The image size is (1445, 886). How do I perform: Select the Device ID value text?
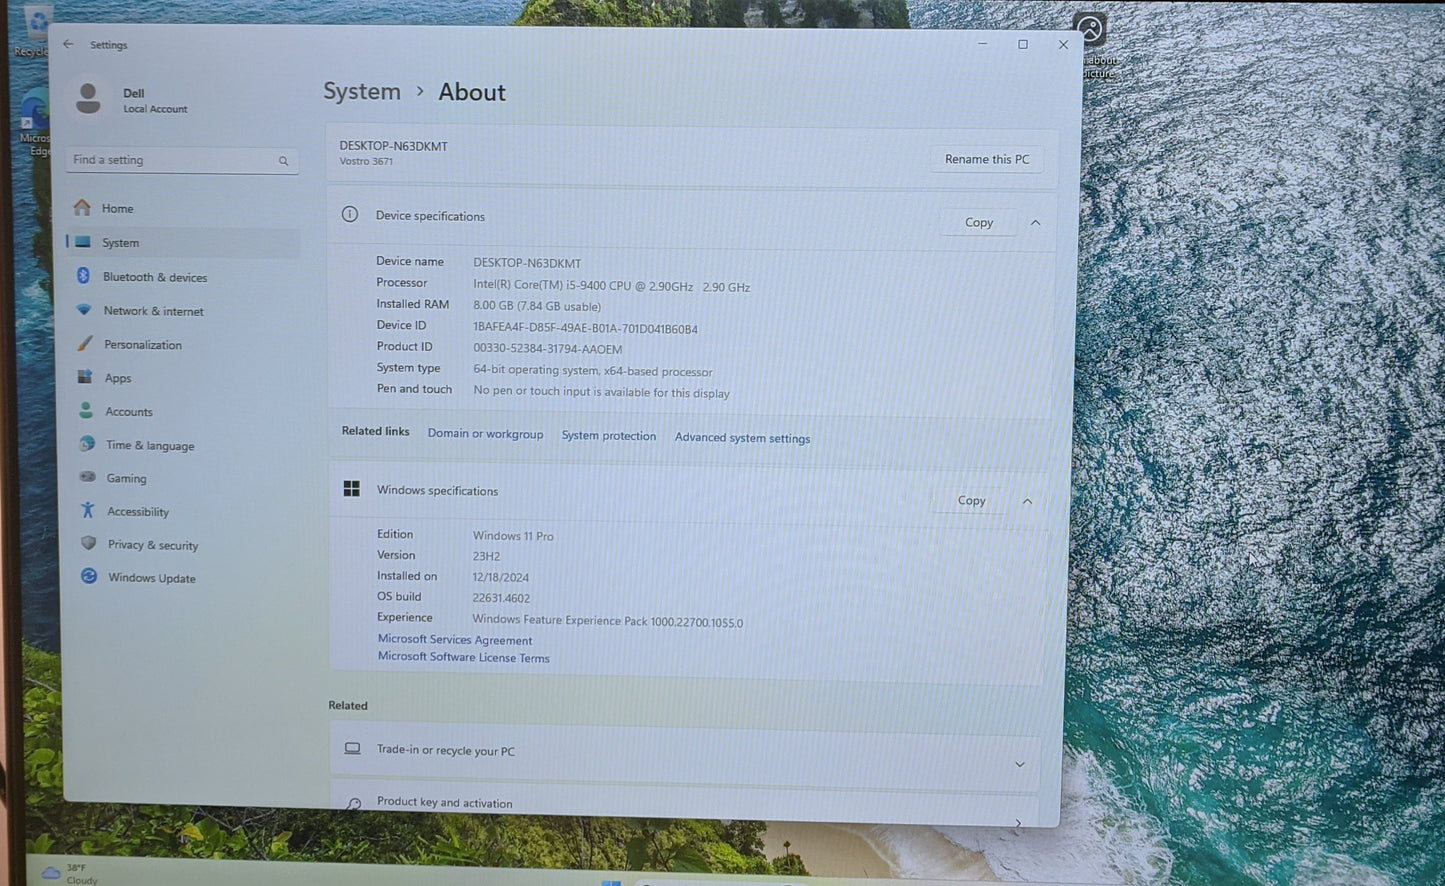point(585,328)
